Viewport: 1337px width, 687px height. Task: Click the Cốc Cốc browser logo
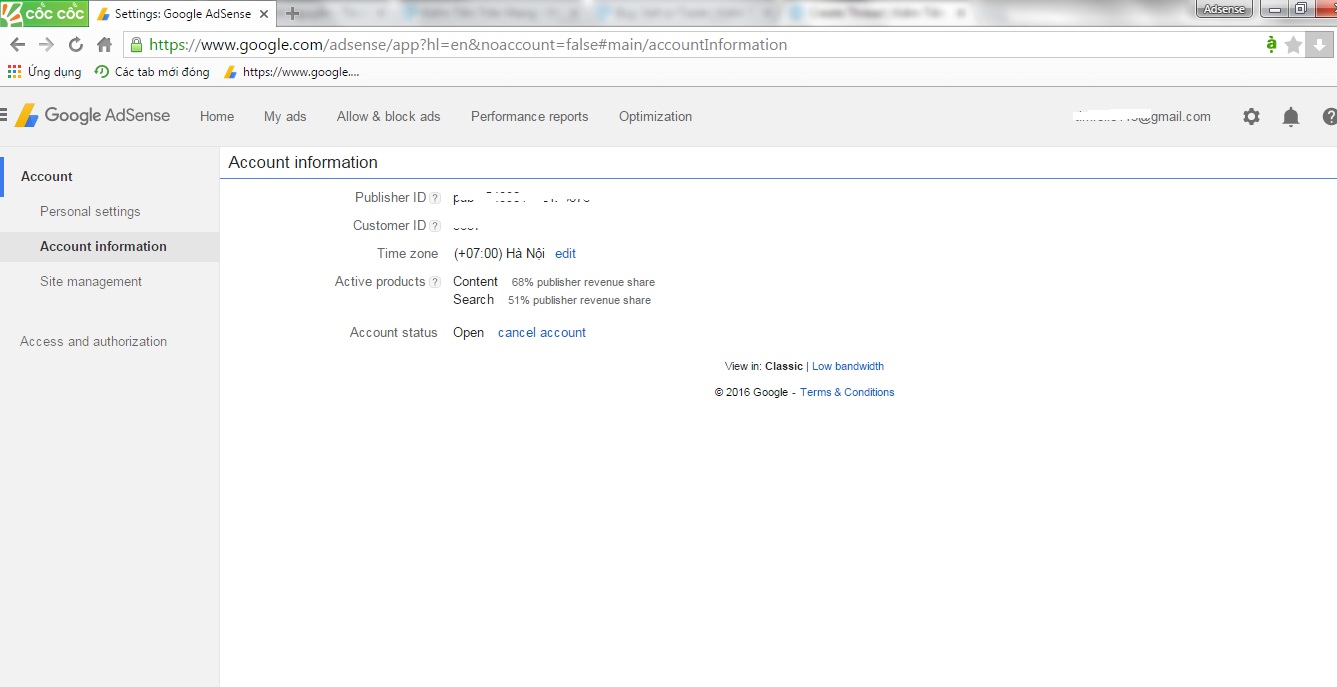[44, 13]
